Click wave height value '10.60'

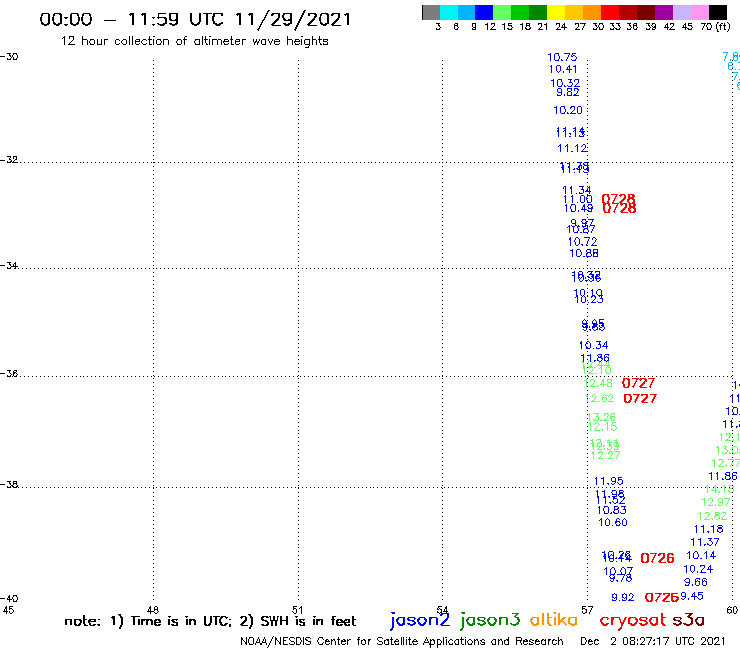(613, 523)
